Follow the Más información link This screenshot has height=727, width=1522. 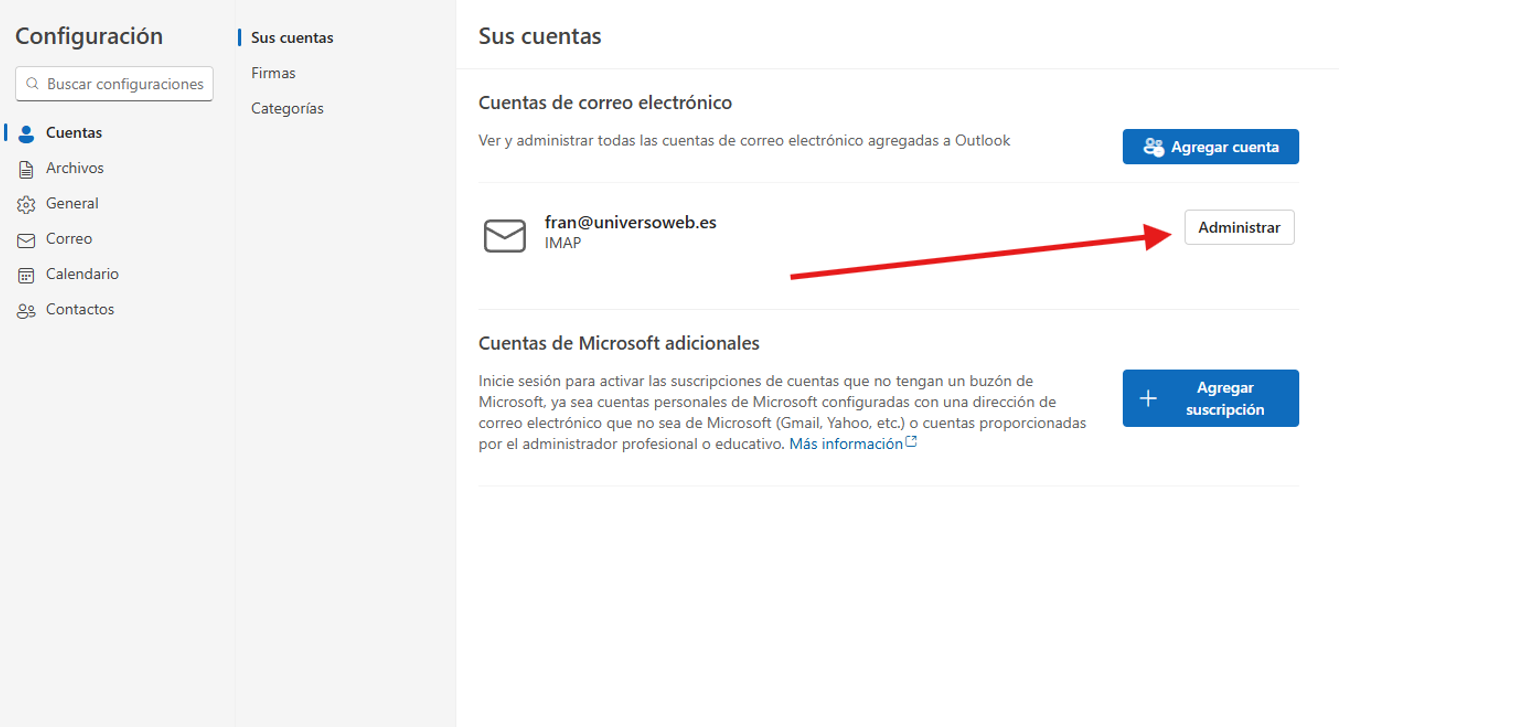[x=845, y=444]
